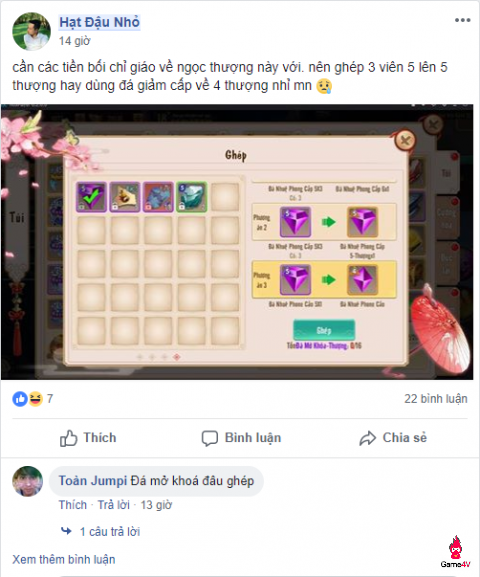Expand the 1 câu trả lời replies
Viewport: 480px width, 577px height.
(110, 532)
